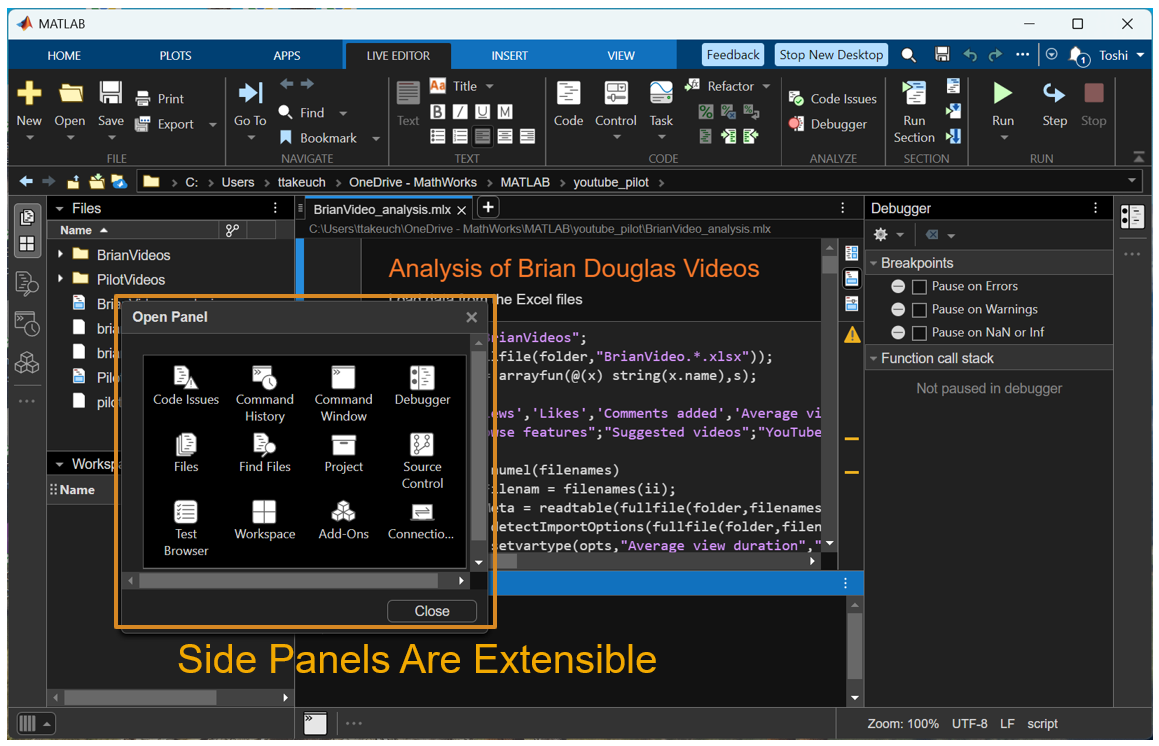Open the Source Control panel

point(422,461)
